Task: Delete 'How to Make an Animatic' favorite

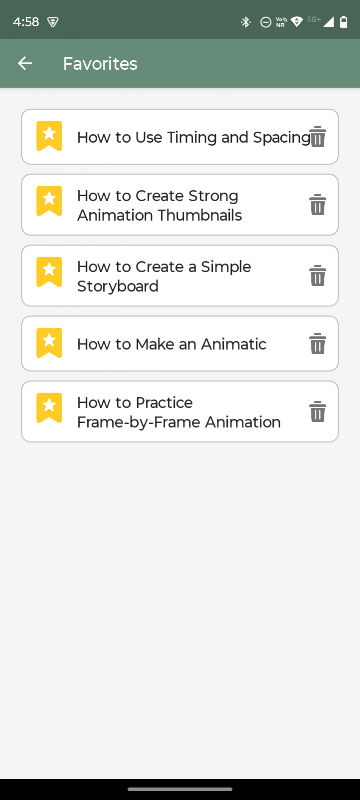Action: coord(318,343)
